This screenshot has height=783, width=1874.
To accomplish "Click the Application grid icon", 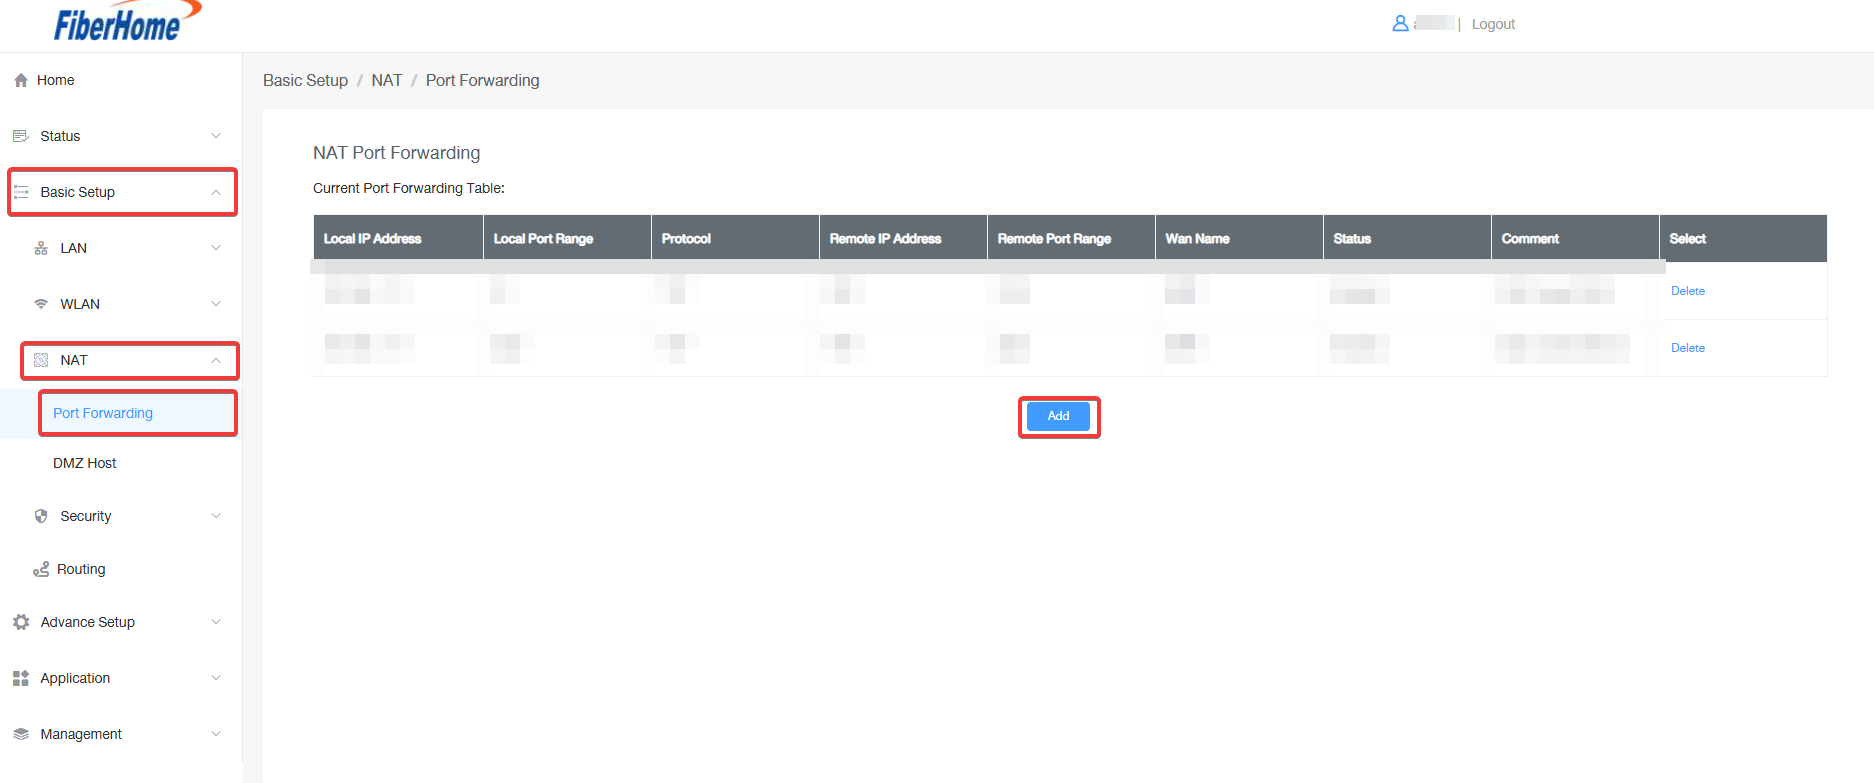I will click(21, 678).
